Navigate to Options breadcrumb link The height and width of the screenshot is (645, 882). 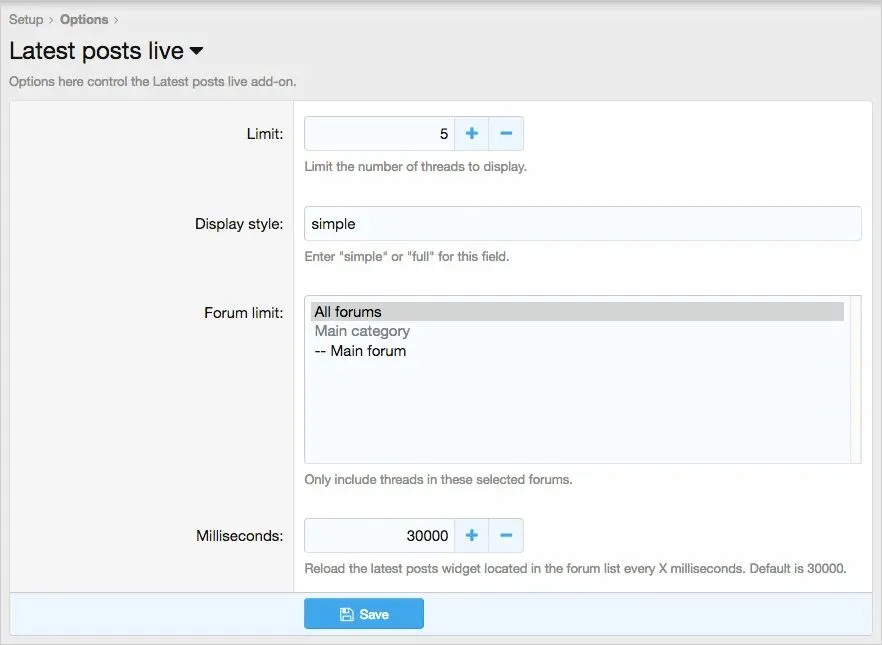click(84, 19)
